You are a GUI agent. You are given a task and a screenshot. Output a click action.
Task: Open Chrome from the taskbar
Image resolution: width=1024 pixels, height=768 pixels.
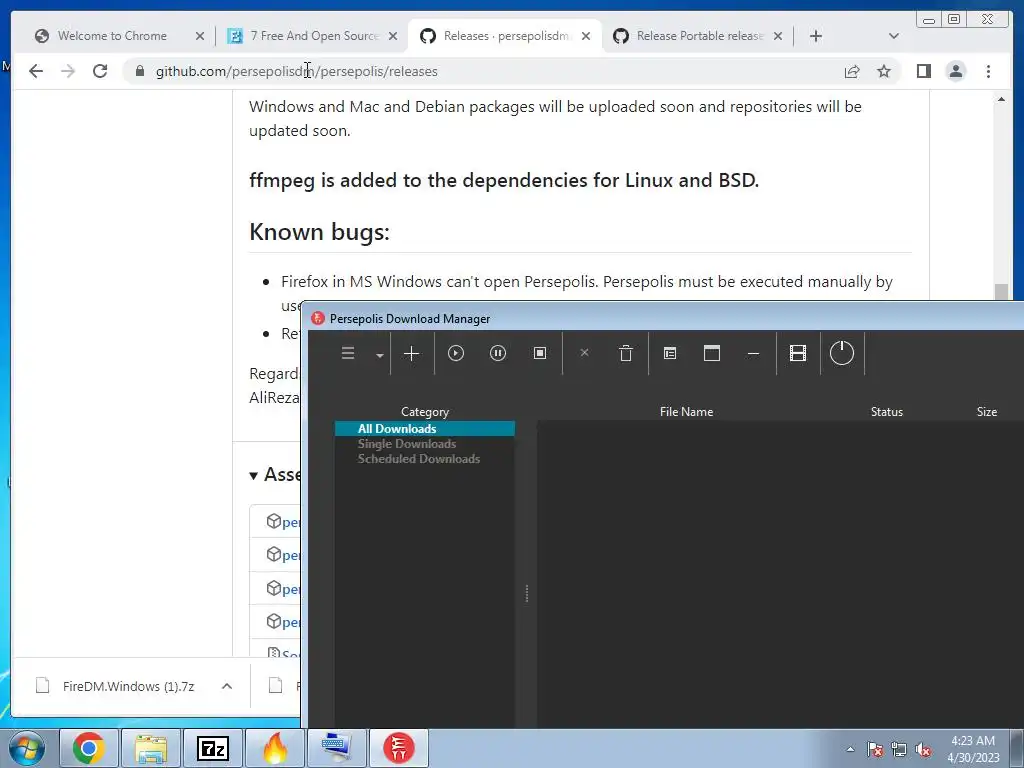pos(89,748)
